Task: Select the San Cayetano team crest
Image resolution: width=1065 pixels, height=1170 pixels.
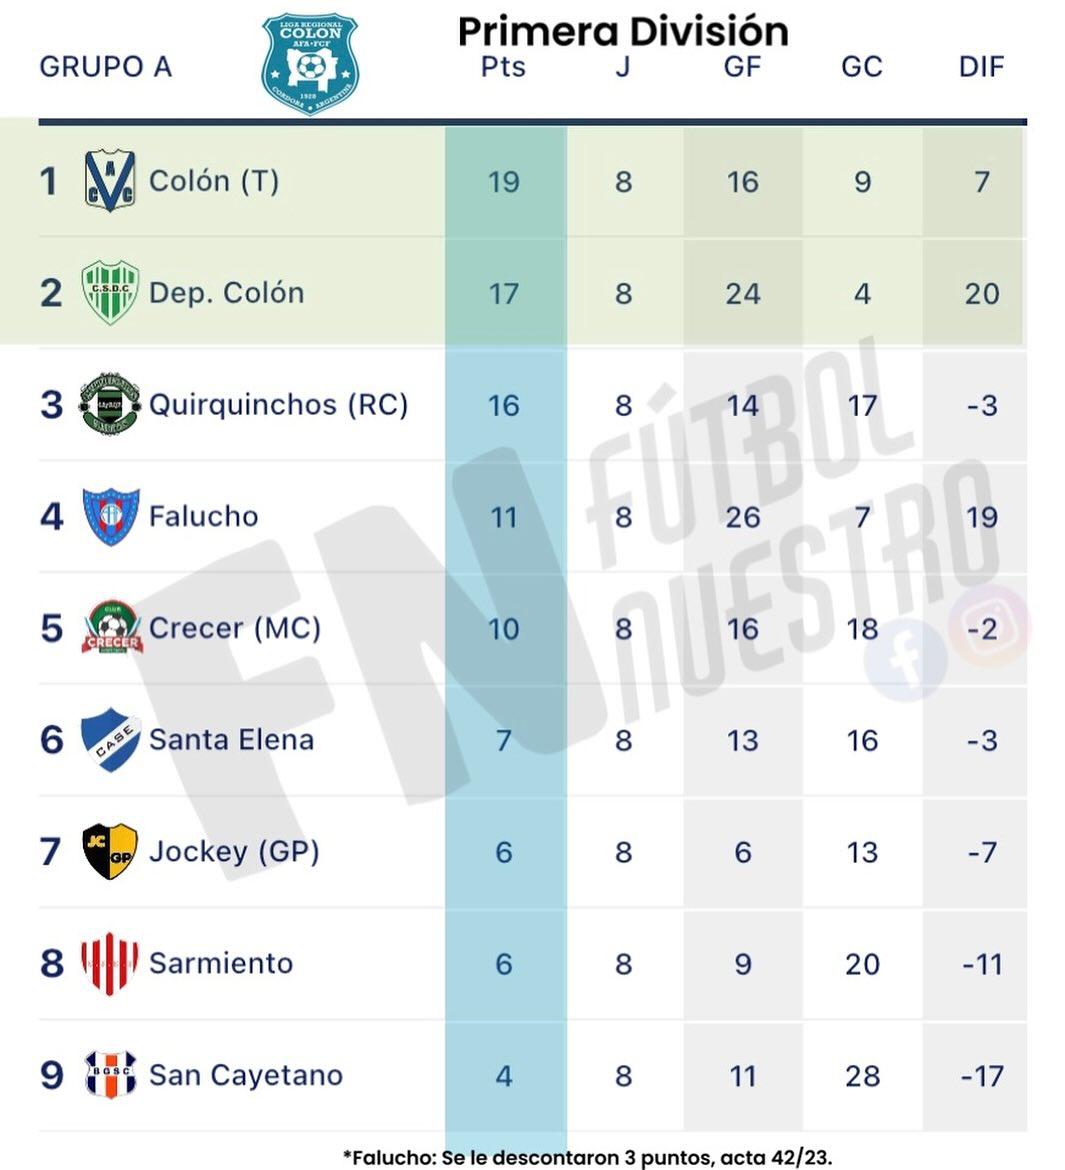Action: pos(109,1074)
